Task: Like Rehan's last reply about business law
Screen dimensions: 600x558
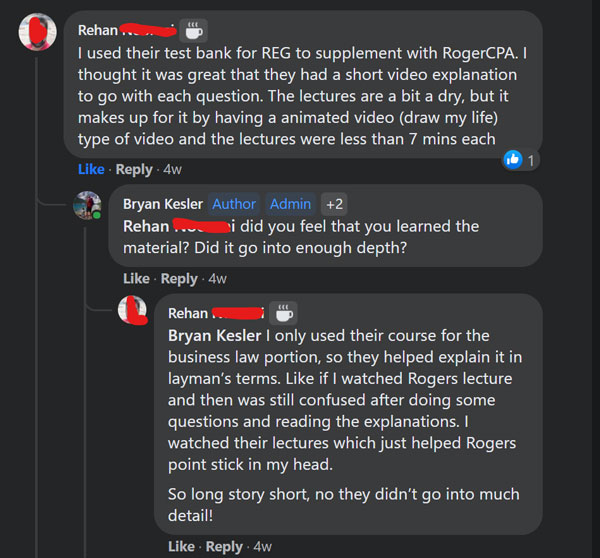Action: (x=181, y=547)
